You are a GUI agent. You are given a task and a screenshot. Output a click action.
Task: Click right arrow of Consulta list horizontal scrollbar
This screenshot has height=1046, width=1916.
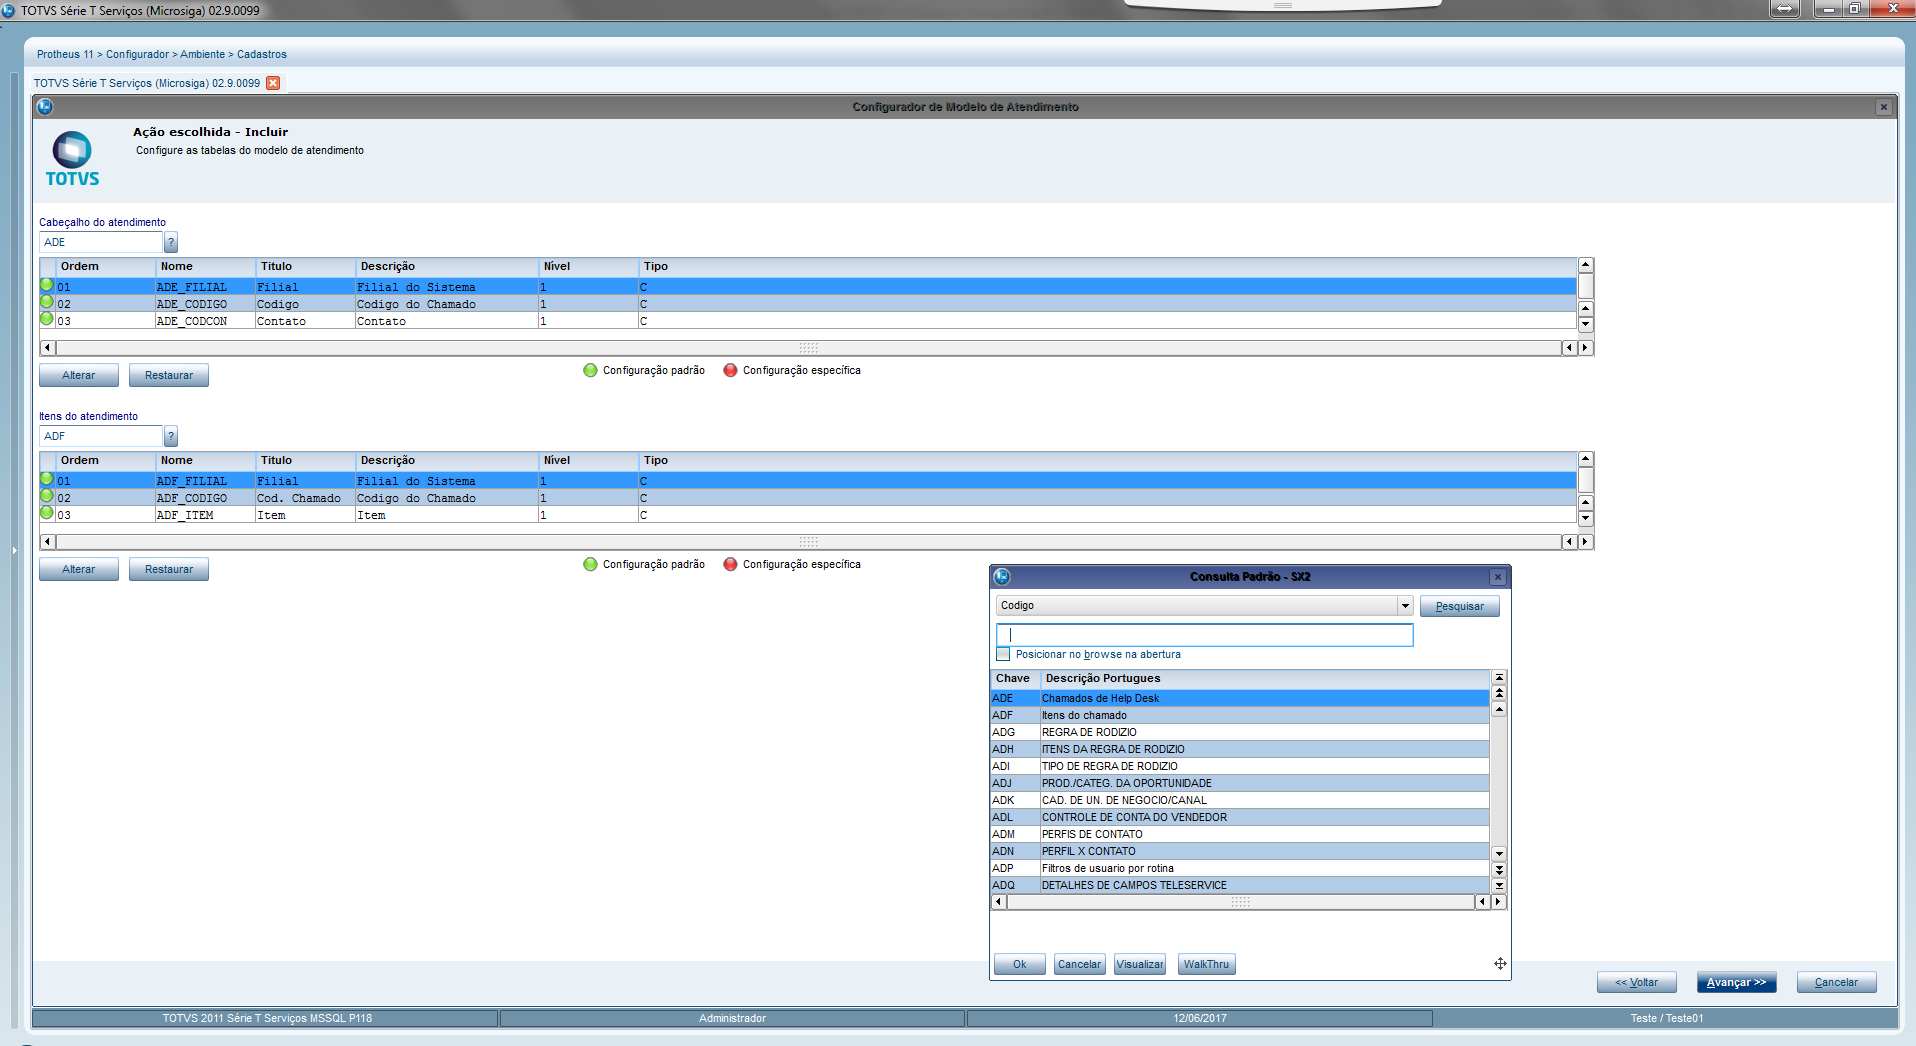tap(1498, 902)
